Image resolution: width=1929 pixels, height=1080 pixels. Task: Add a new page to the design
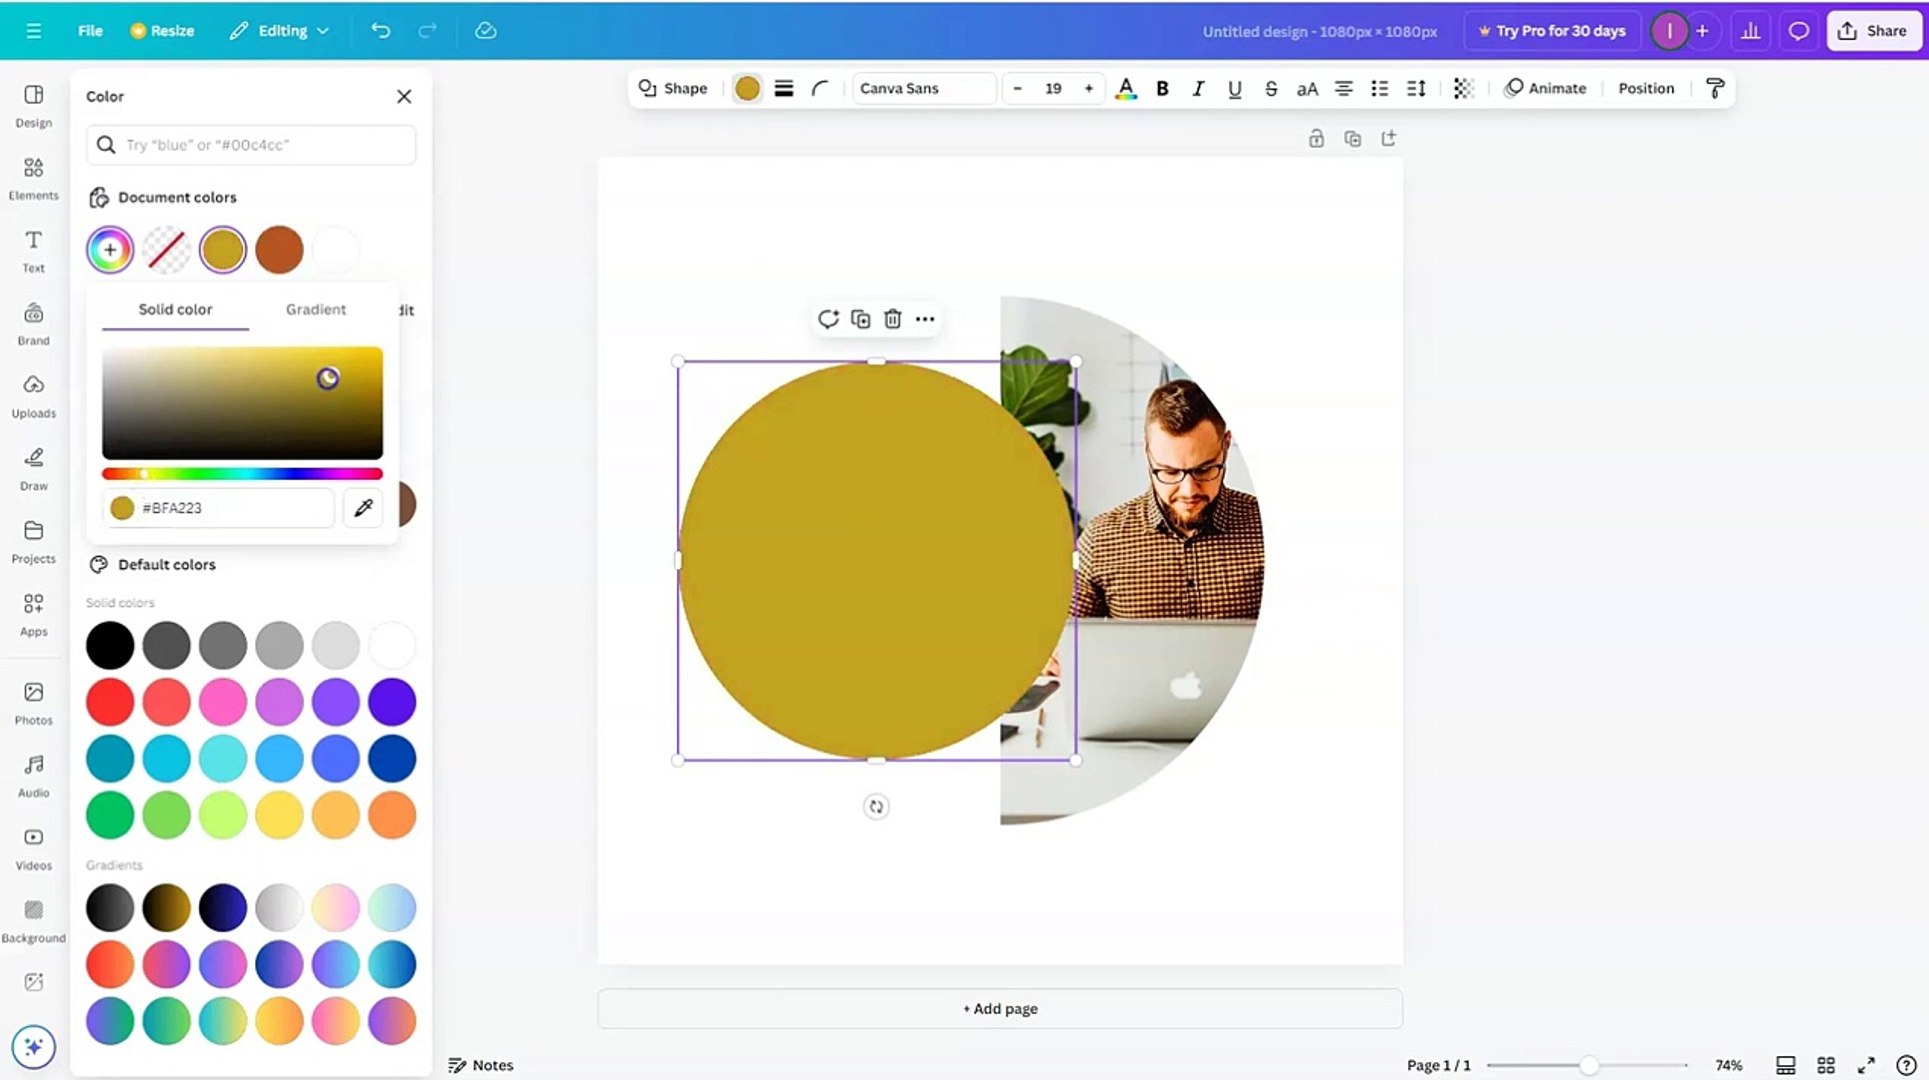pyautogui.click(x=999, y=1008)
